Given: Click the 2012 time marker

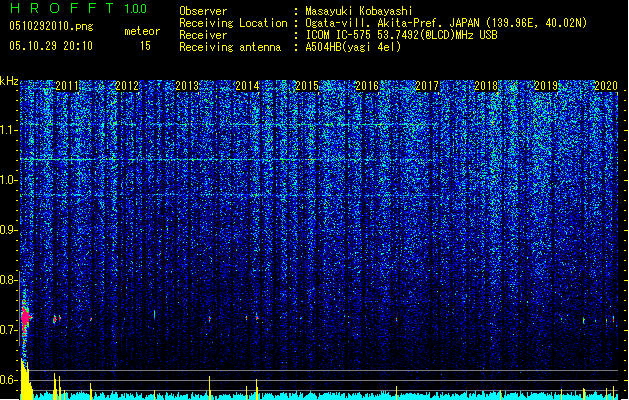Looking at the screenshot, I should (127, 86).
